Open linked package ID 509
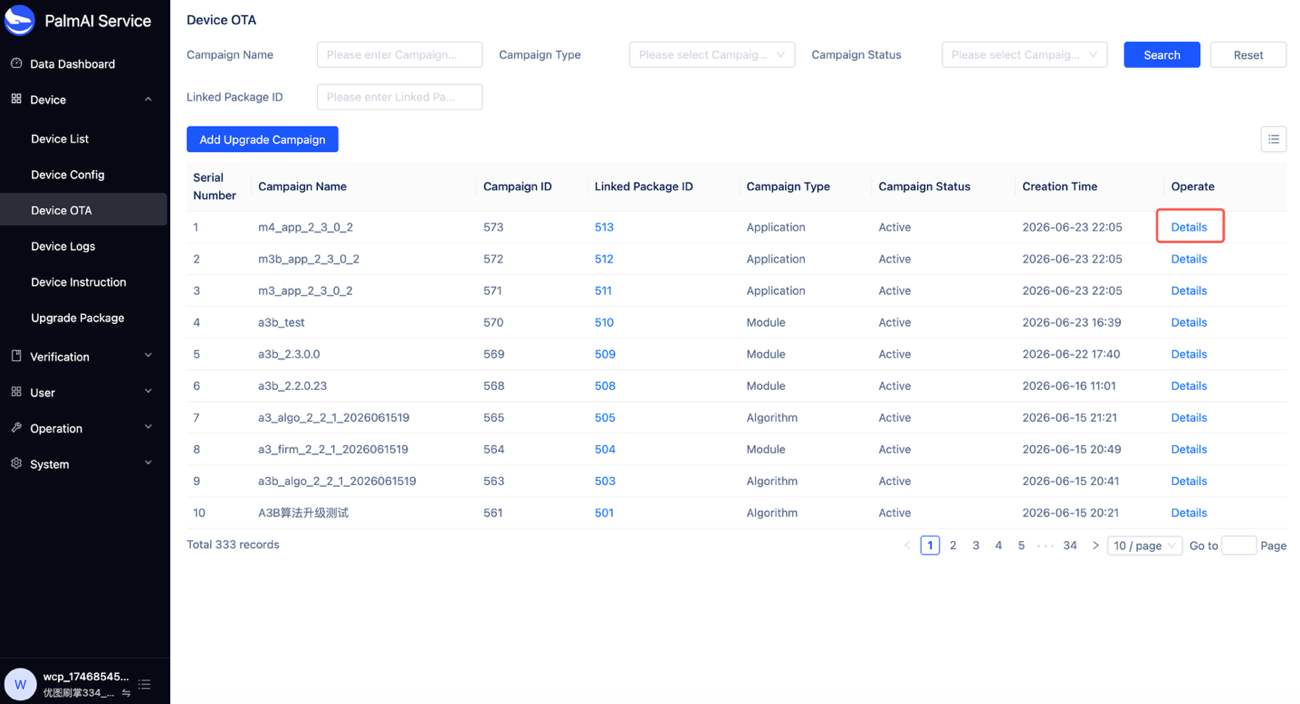Screen dimensions: 1300x704 (605, 354)
